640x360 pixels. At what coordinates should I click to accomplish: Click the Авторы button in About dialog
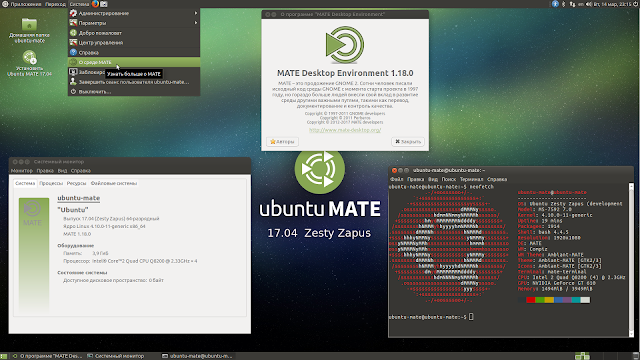(282, 142)
